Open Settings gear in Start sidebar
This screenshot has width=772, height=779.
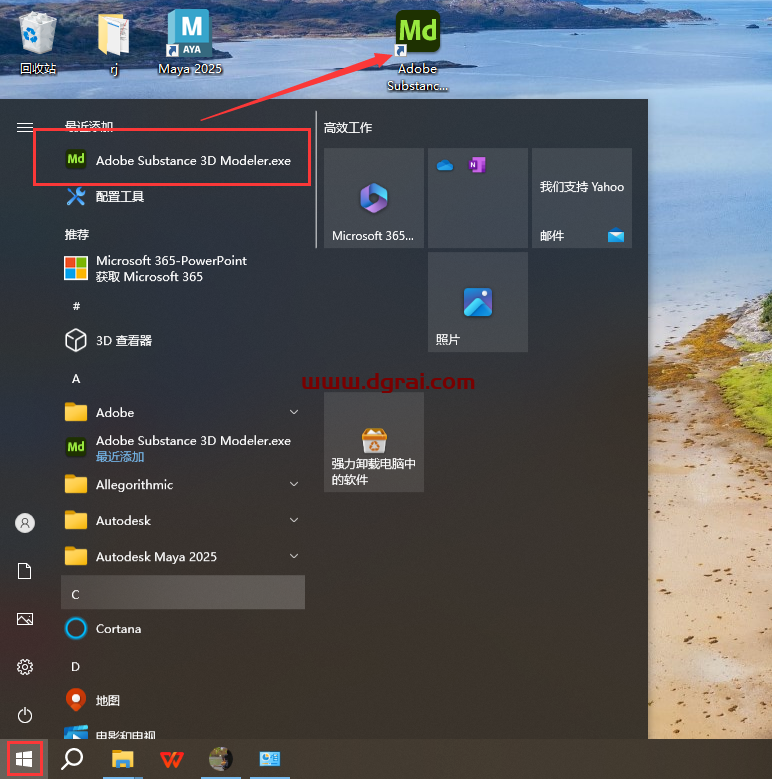click(x=25, y=667)
